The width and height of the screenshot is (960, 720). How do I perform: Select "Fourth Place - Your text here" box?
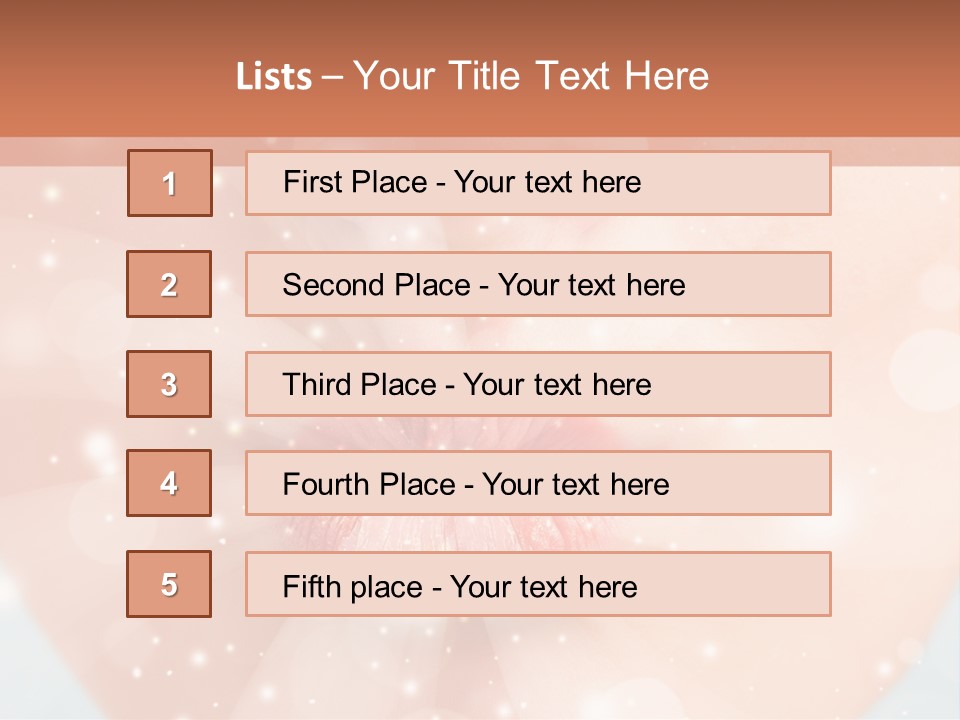[x=538, y=484]
